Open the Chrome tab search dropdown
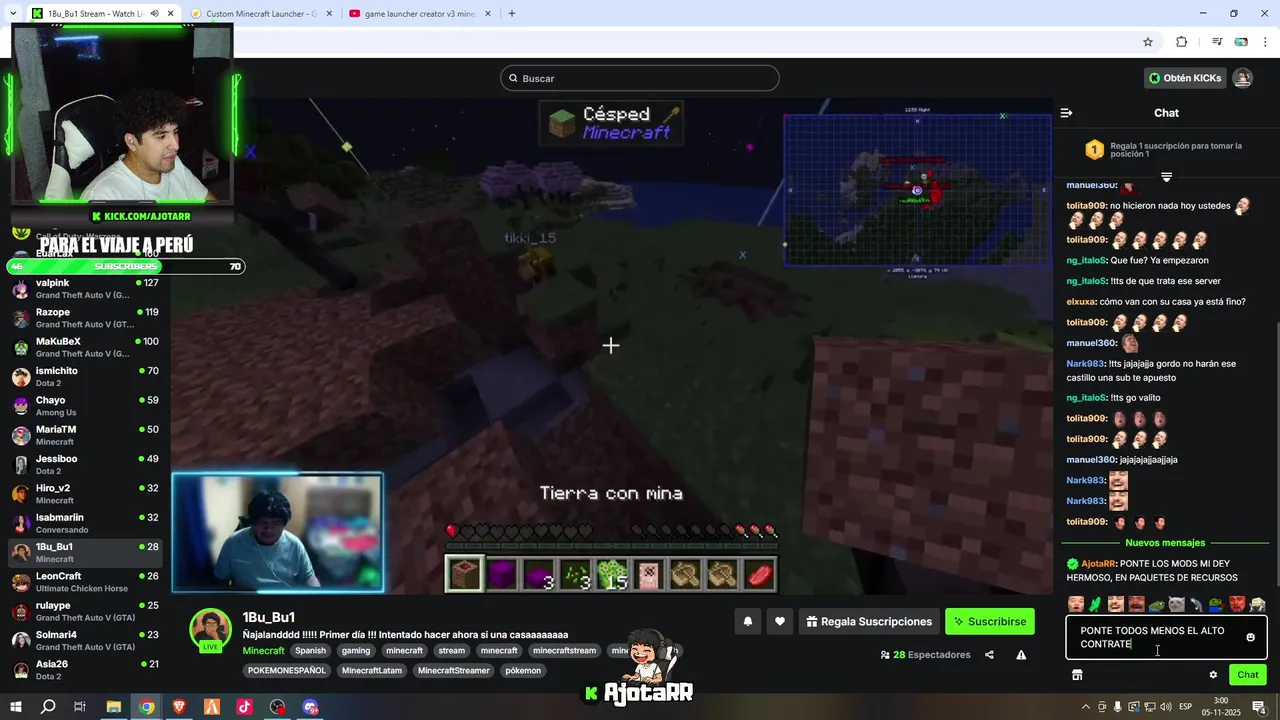 [x=12, y=14]
